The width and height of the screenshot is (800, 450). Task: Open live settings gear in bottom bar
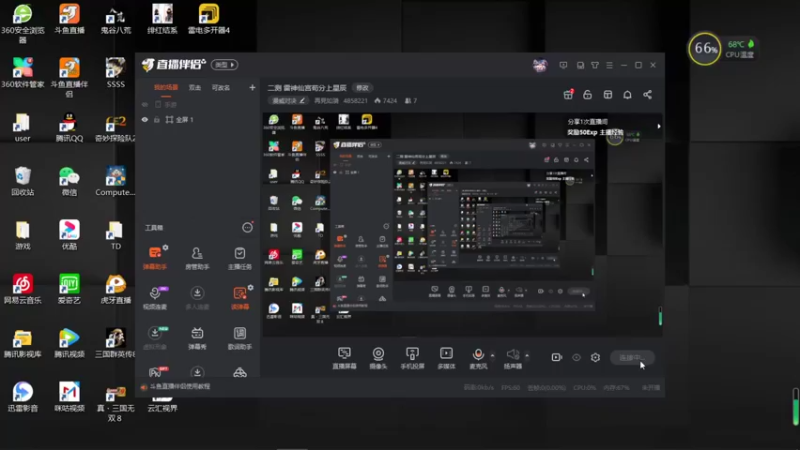tap(595, 358)
